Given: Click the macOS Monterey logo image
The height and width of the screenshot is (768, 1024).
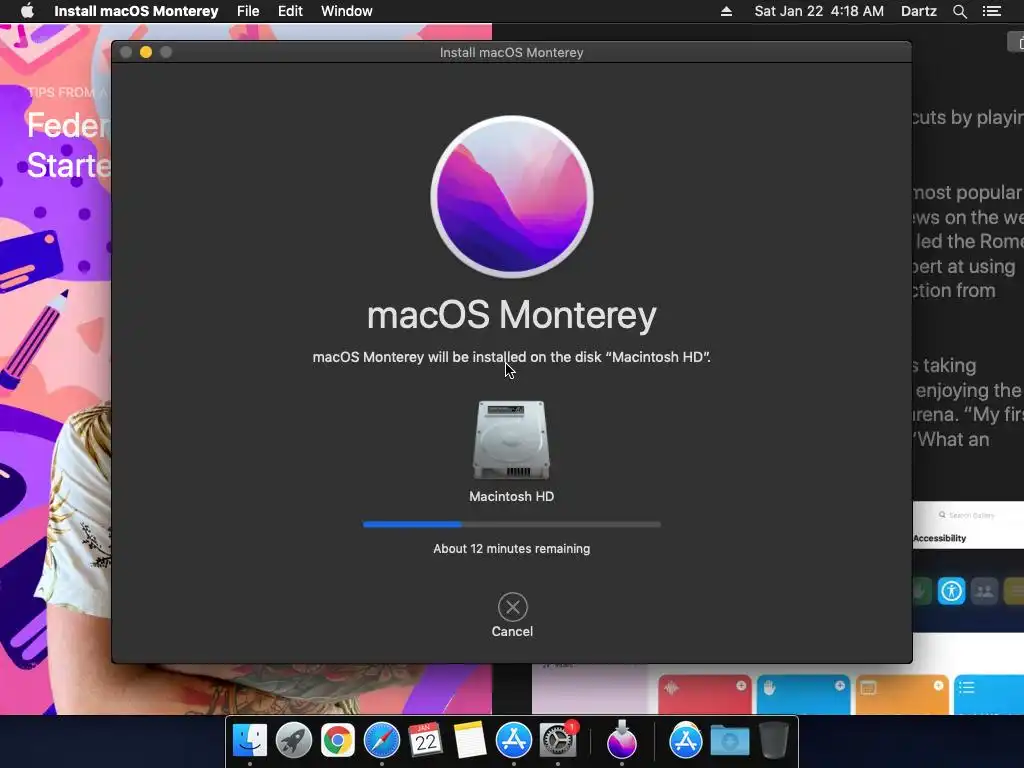Looking at the screenshot, I should [511, 197].
